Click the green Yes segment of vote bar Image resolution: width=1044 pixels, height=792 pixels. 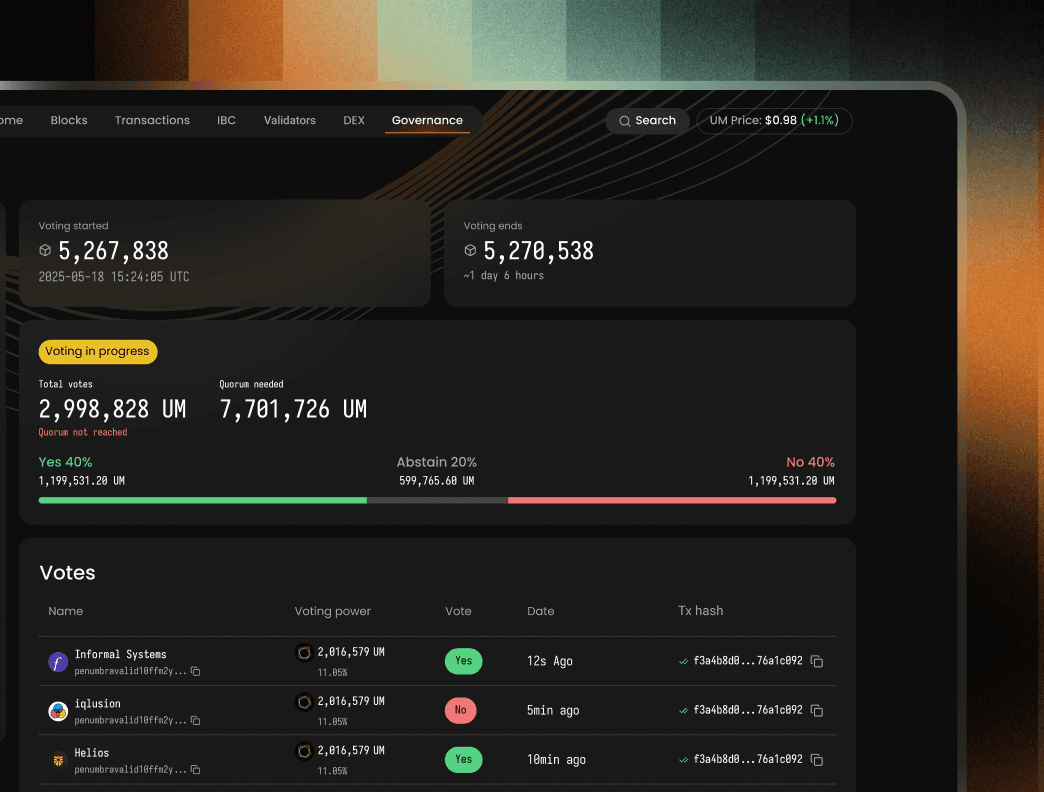pos(202,500)
